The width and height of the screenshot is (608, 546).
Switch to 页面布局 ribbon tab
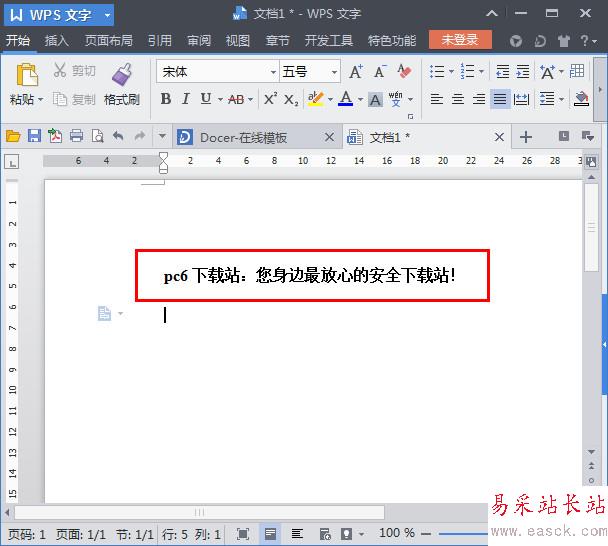coord(109,40)
